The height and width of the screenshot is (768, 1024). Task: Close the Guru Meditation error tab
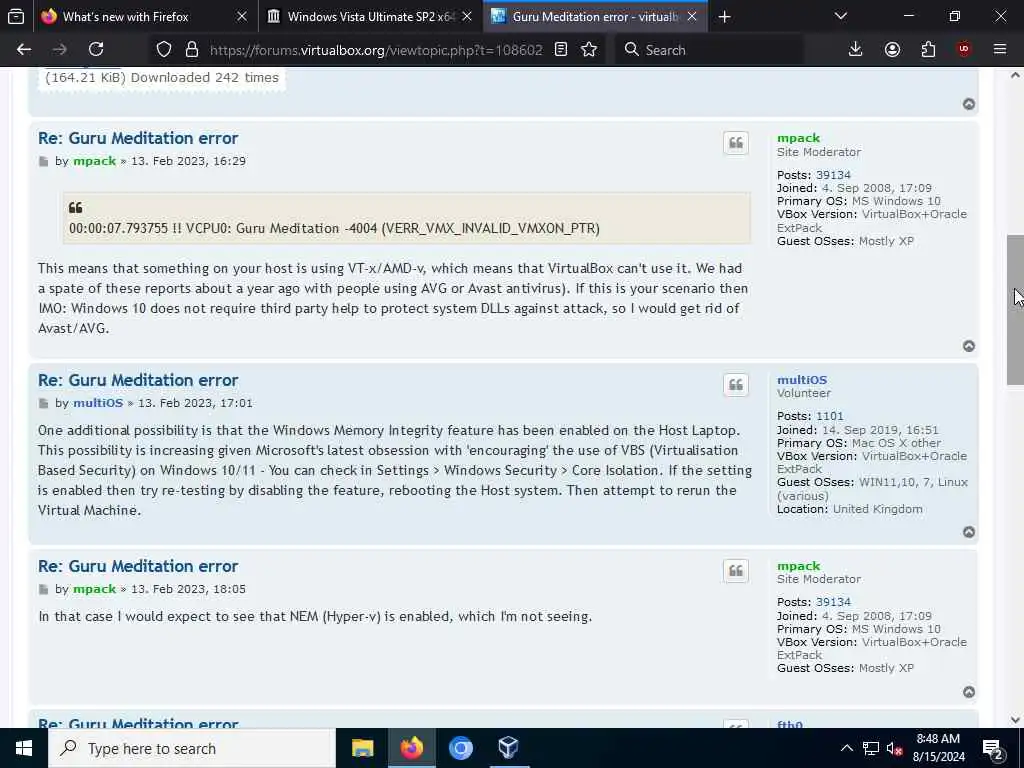pos(692,17)
